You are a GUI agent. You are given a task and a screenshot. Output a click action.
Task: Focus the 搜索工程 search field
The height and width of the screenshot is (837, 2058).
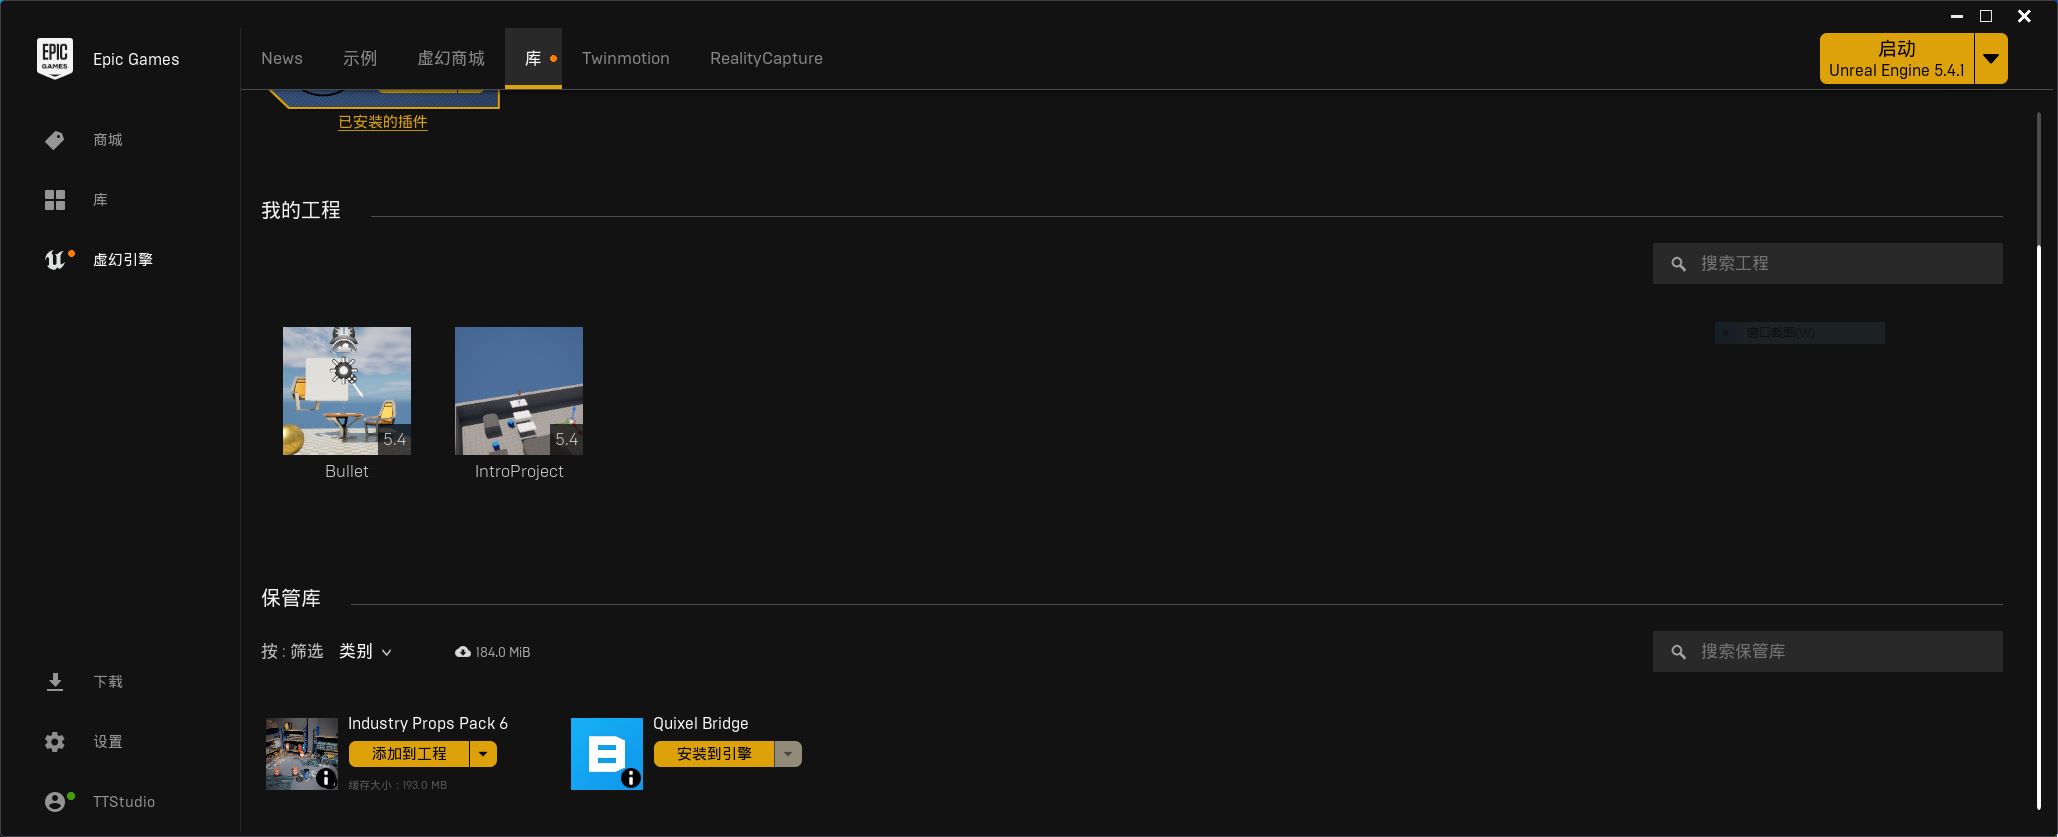pos(1828,264)
